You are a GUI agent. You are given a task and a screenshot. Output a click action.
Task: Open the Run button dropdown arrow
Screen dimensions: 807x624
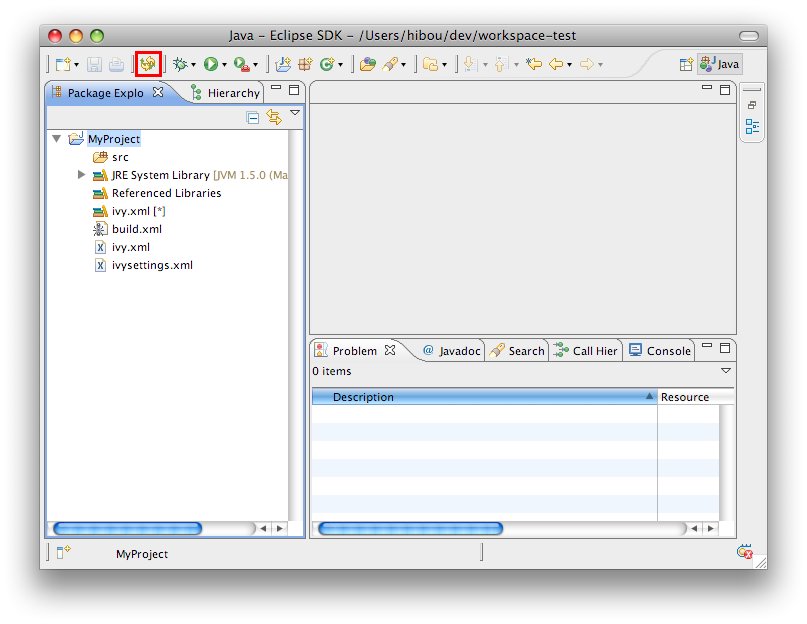(x=225, y=65)
